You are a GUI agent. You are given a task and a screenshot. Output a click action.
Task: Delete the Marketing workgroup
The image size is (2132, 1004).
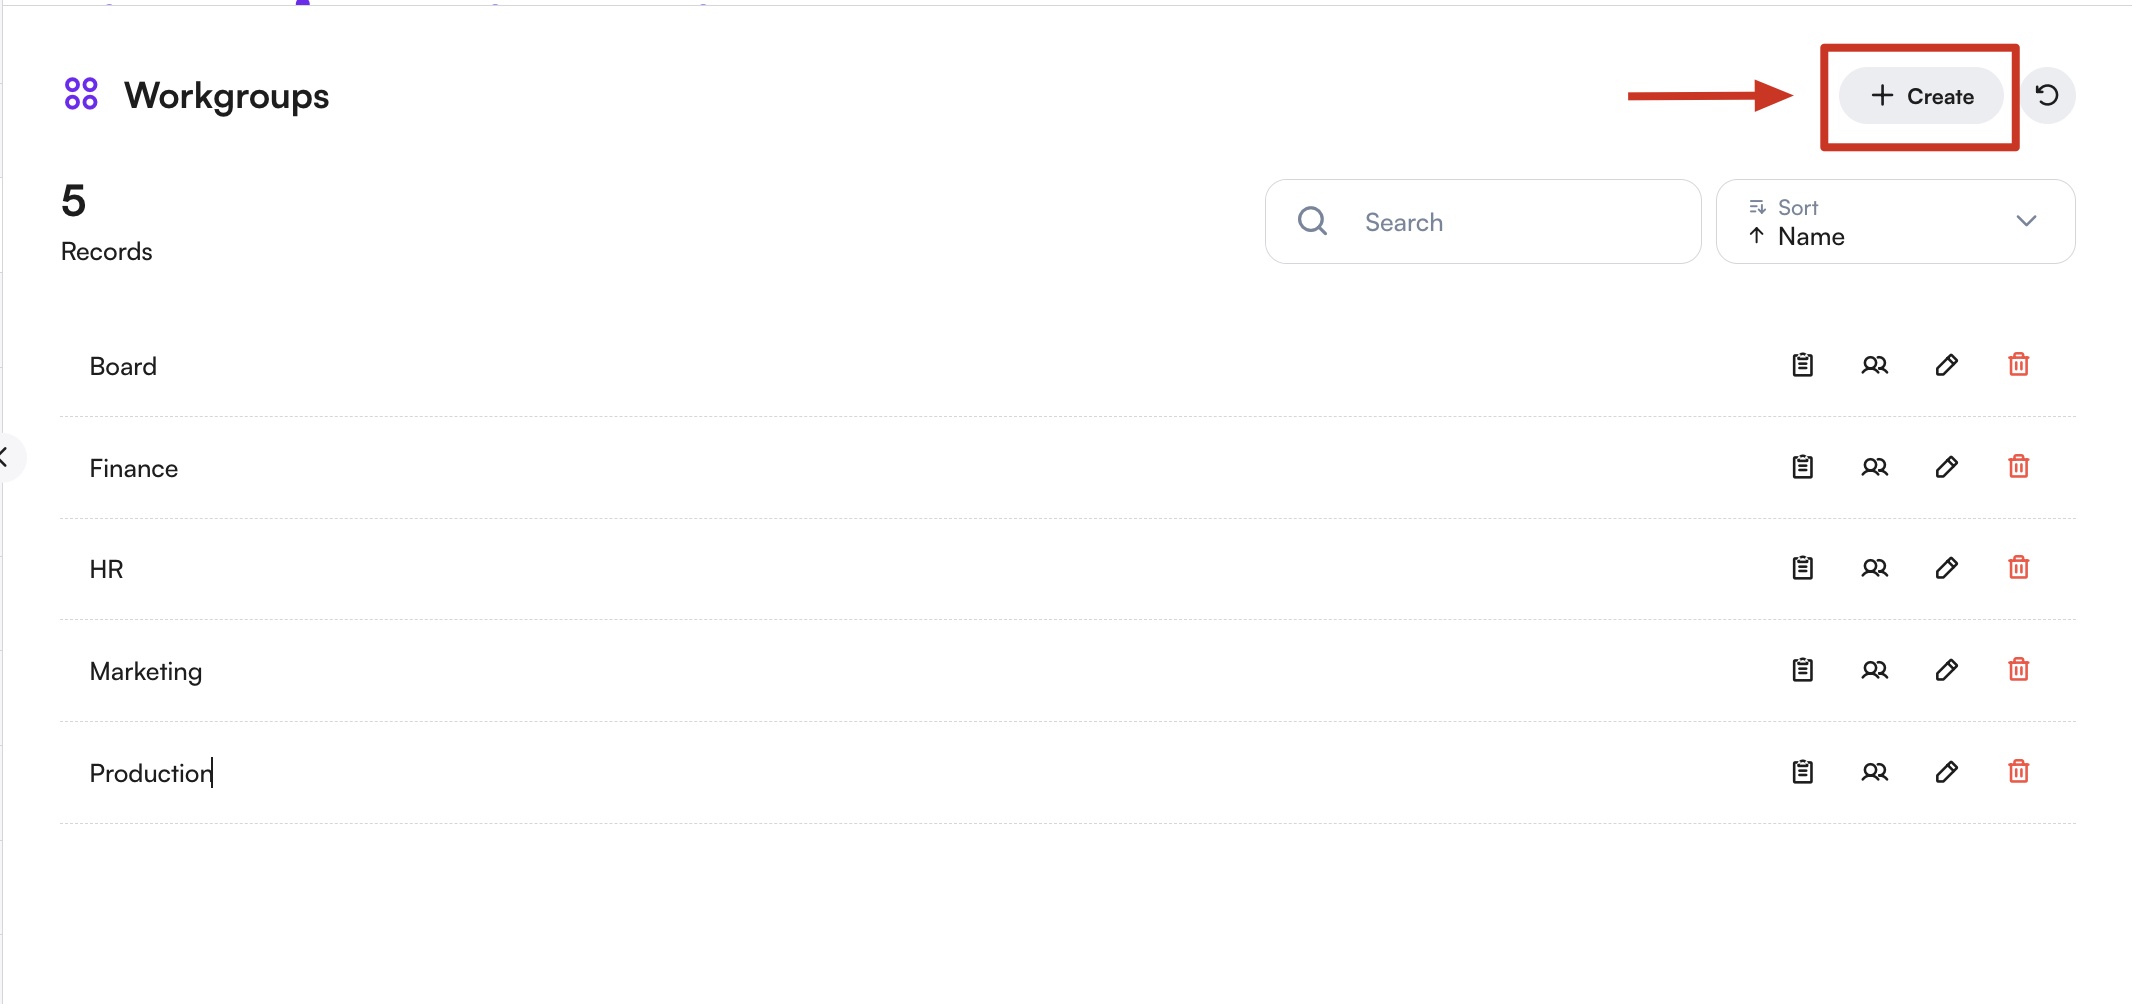click(2018, 670)
